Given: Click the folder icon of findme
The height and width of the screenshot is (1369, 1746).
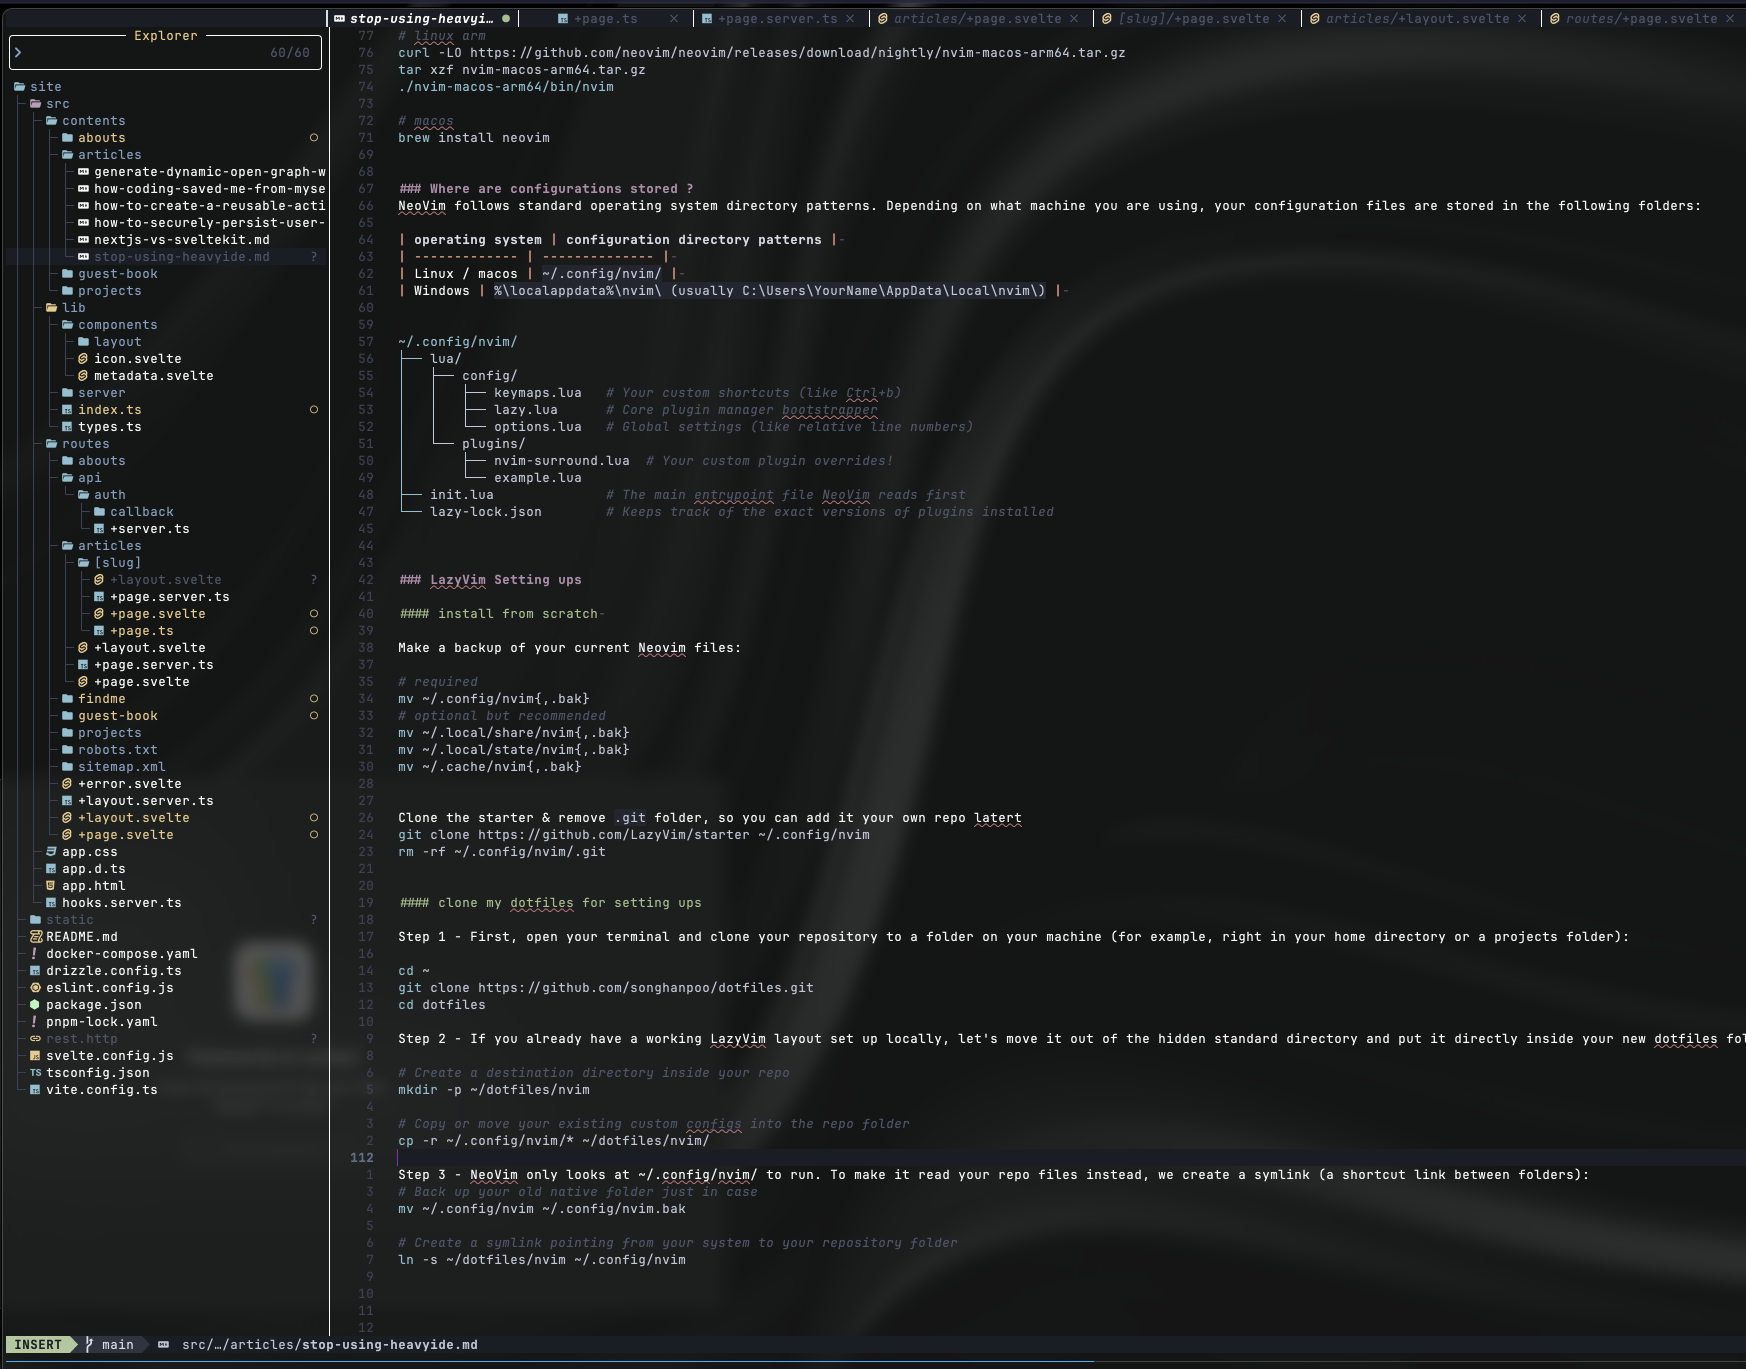Looking at the screenshot, I should tap(68, 699).
